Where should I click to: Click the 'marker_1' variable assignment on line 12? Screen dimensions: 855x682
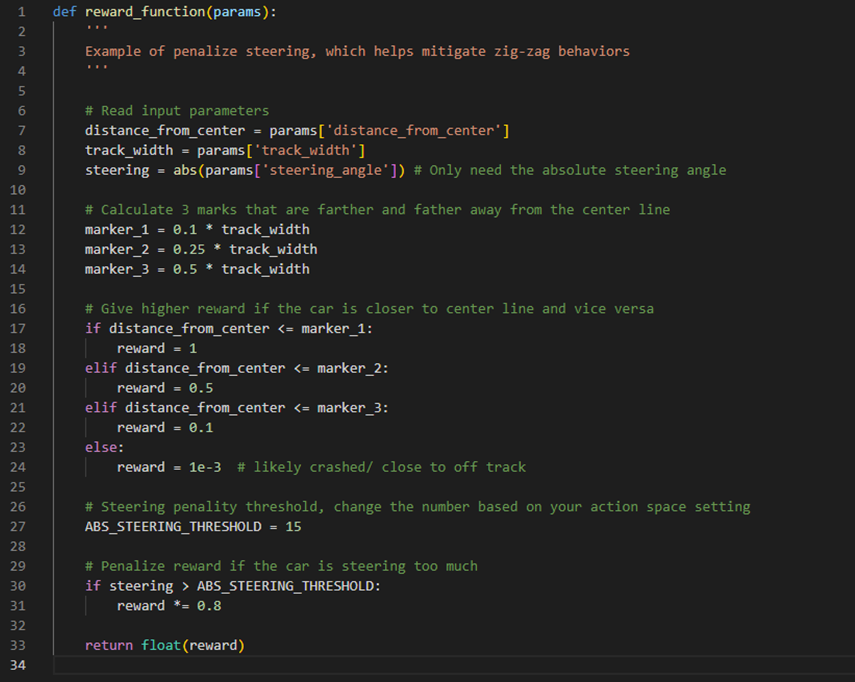(117, 230)
